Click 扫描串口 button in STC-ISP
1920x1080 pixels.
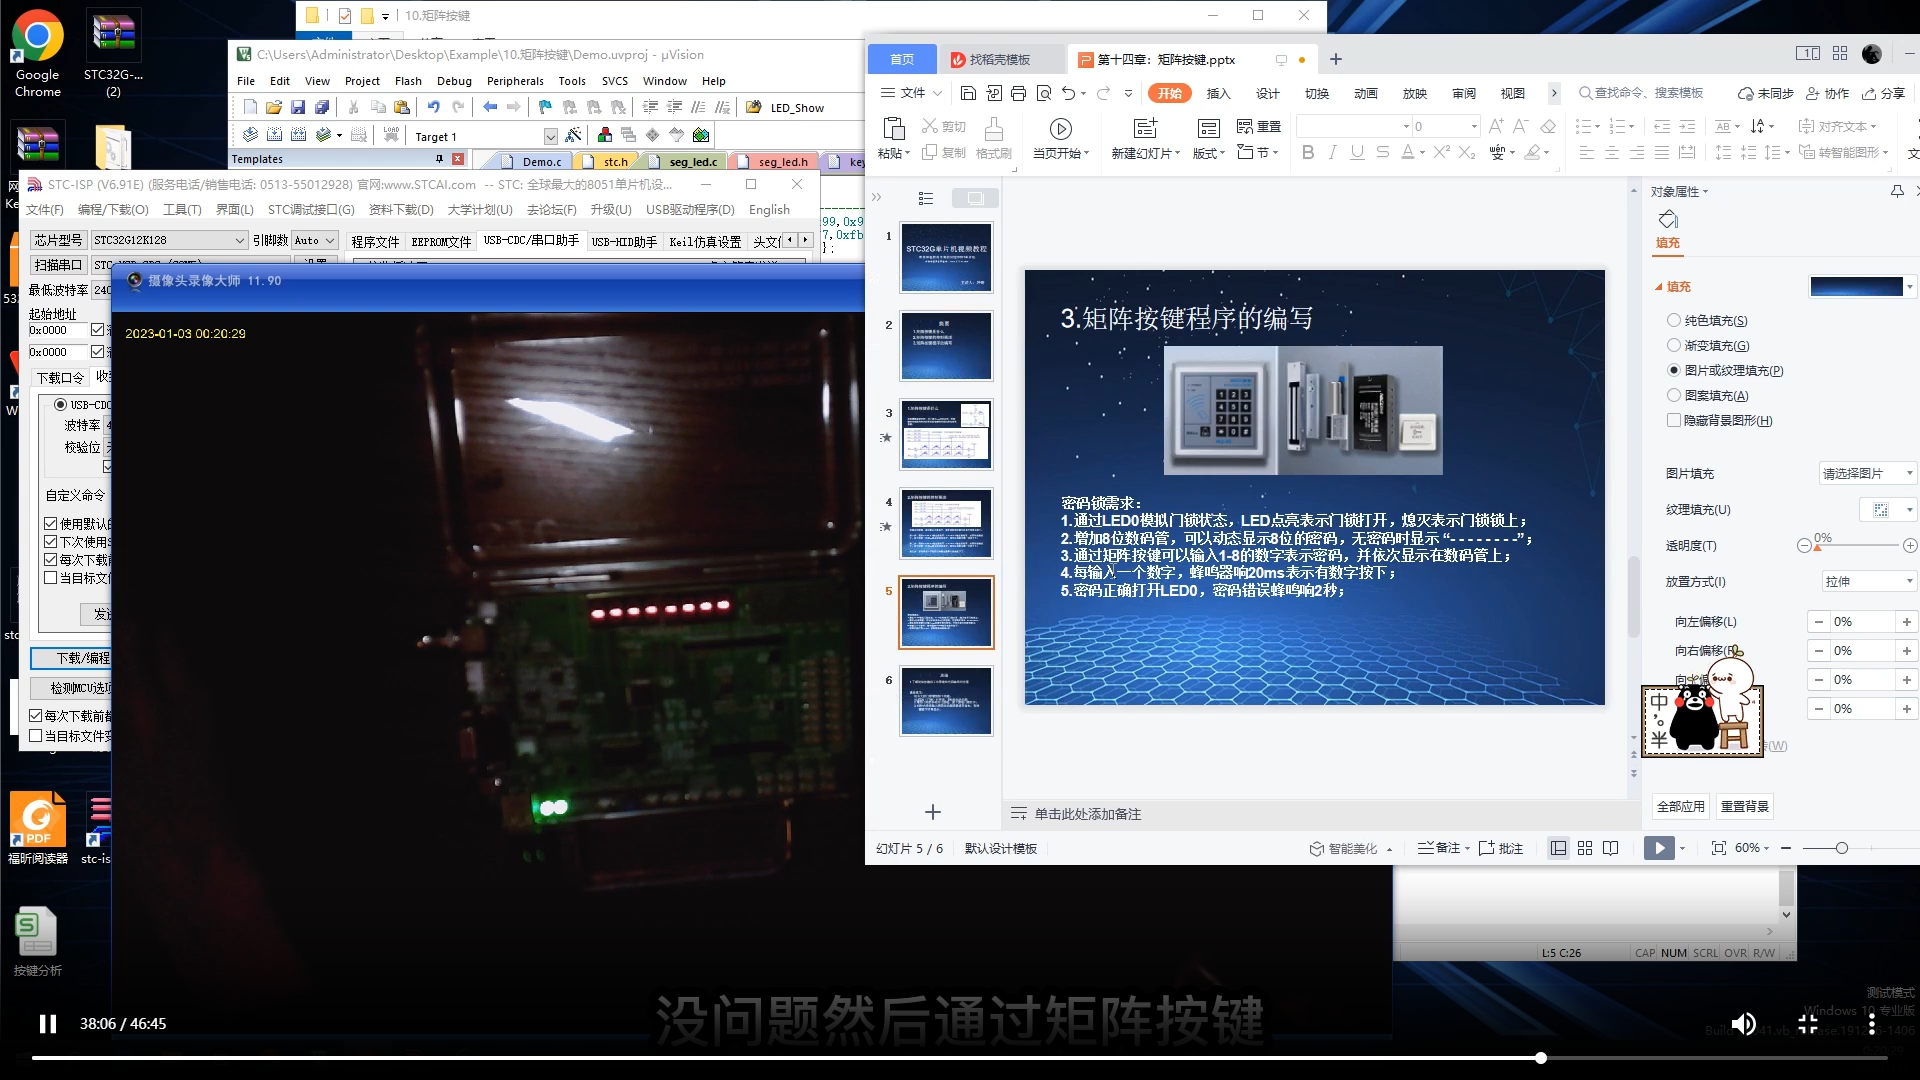[58, 265]
